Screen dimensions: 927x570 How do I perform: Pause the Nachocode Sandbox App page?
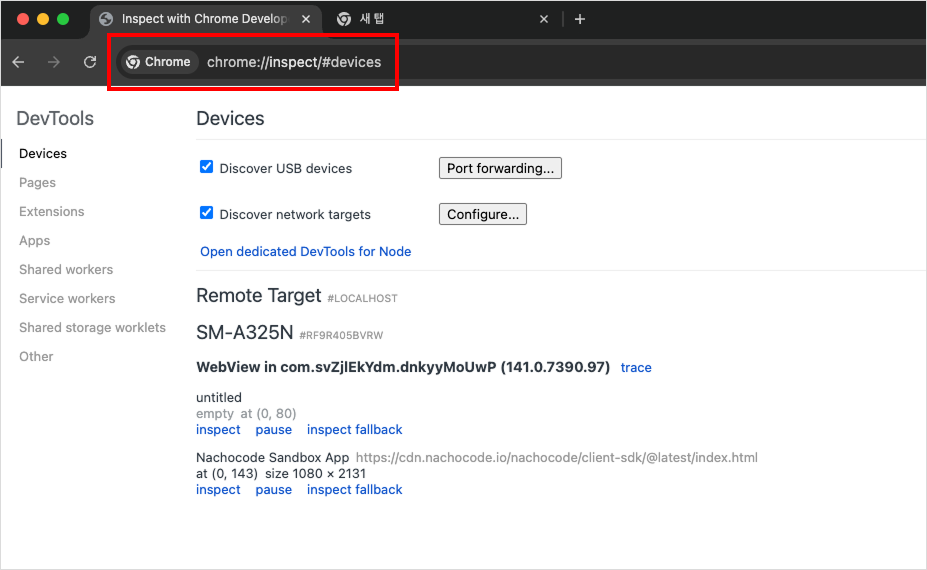click(x=274, y=490)
